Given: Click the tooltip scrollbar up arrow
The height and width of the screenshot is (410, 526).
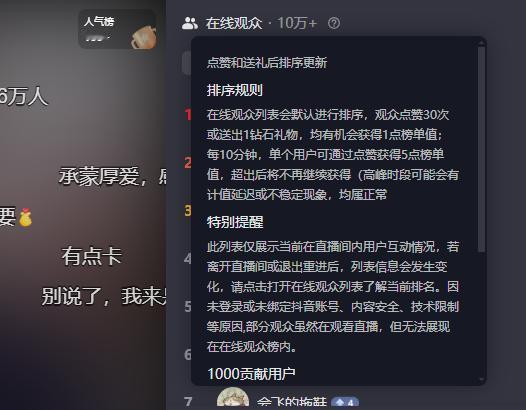Looking at the screenshot, I should pyautogui.click(x=482, y=43).
